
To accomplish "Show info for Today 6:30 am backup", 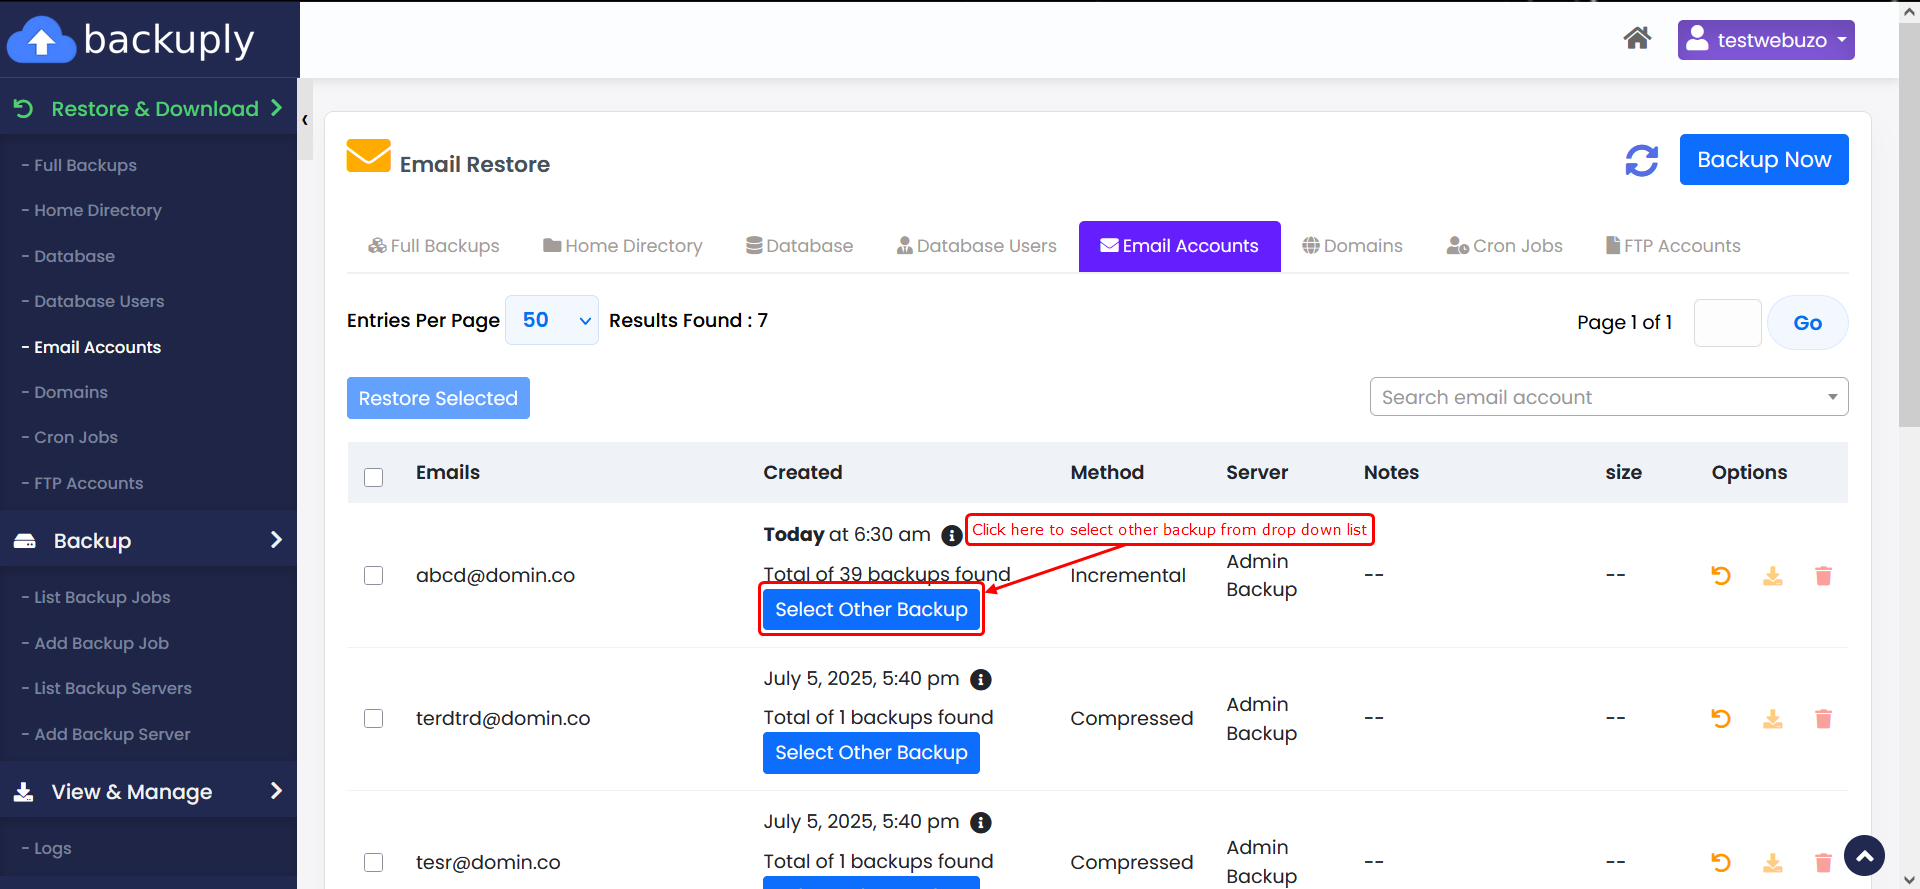I will click(952, 536).
